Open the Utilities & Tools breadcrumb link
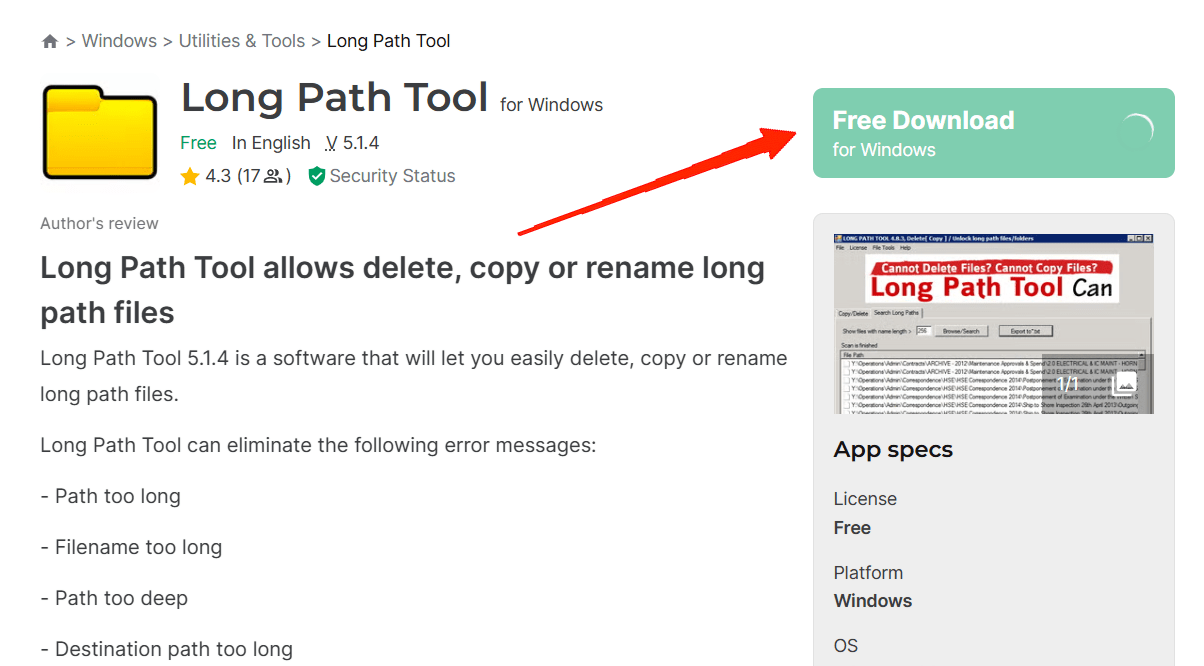The image size is (1204, 666). click(x=242, y=41)
